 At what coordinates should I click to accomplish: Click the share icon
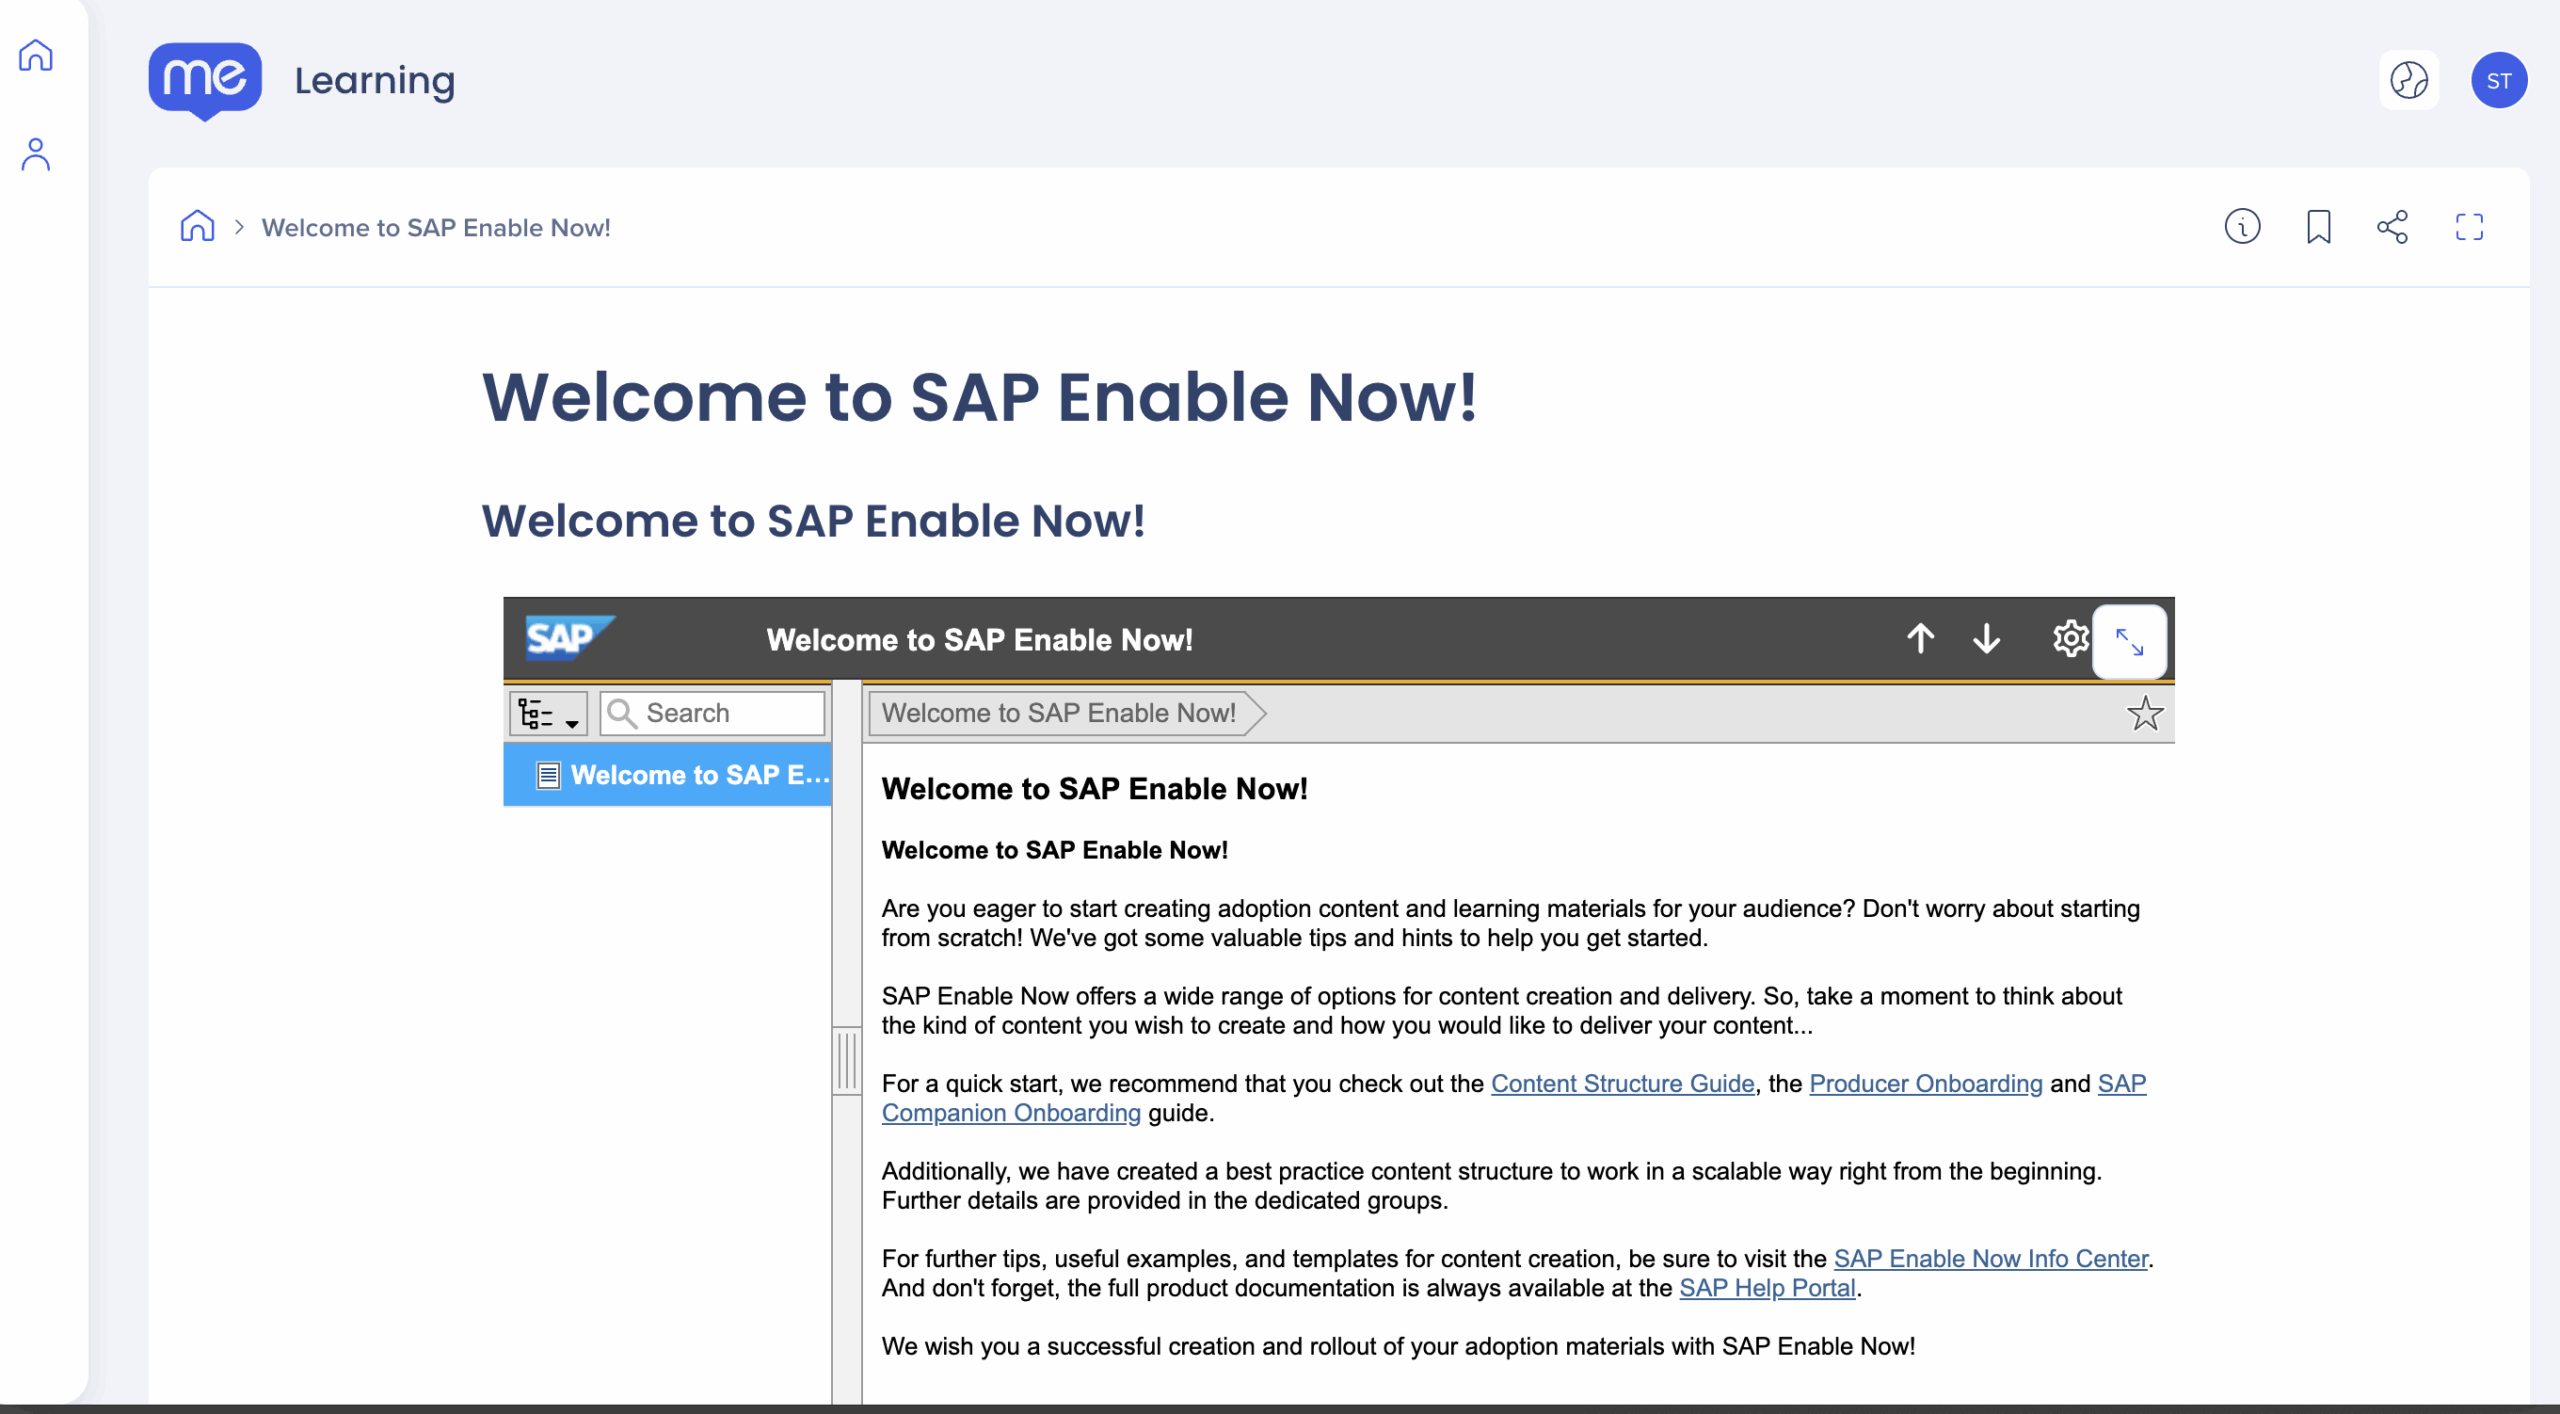[2393, 227]
